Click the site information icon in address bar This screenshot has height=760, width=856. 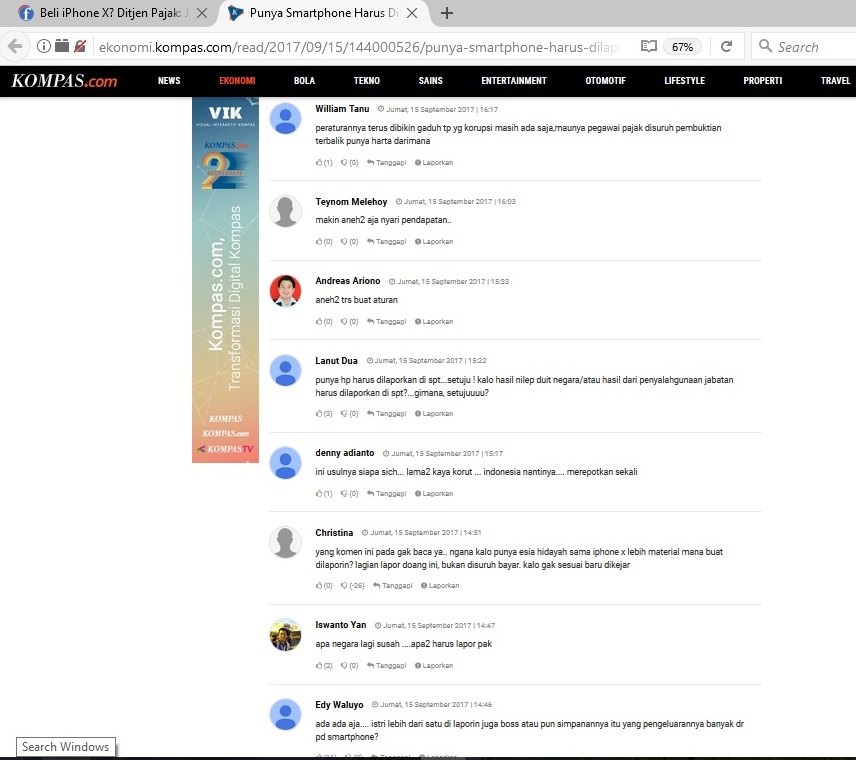44,47
